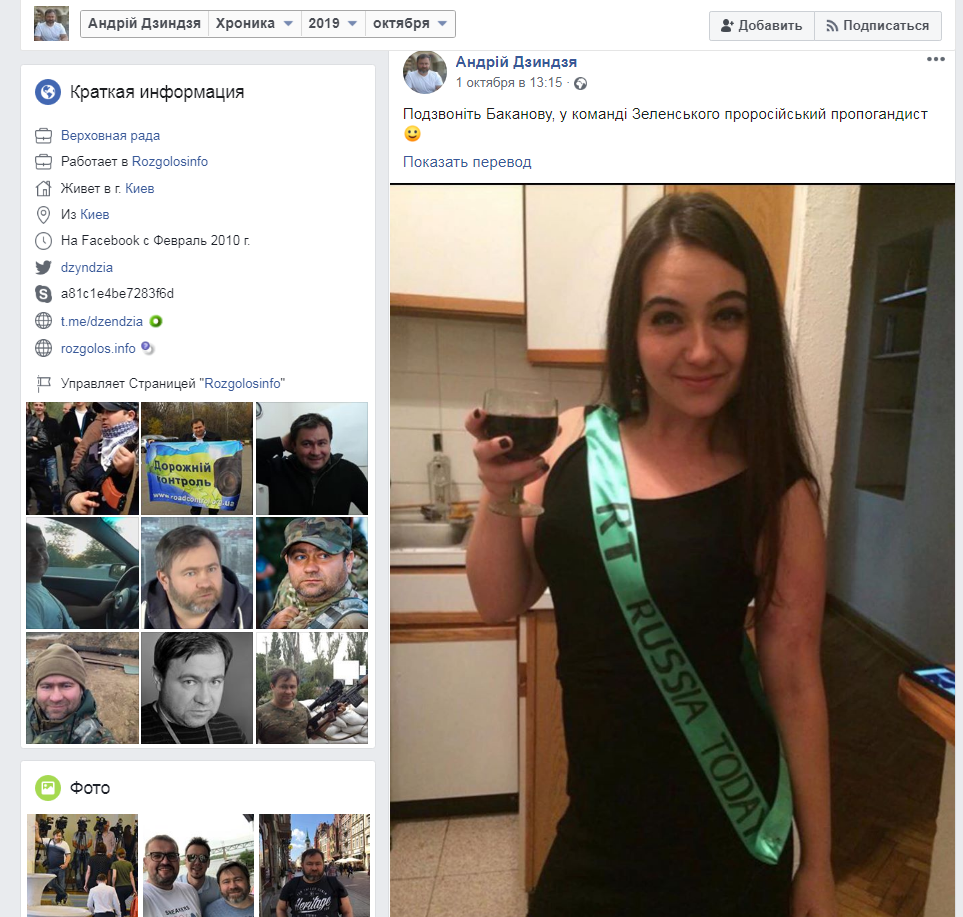Open the t.me/dzendzia link
963x917 pixels.
(x=101, y=321)
